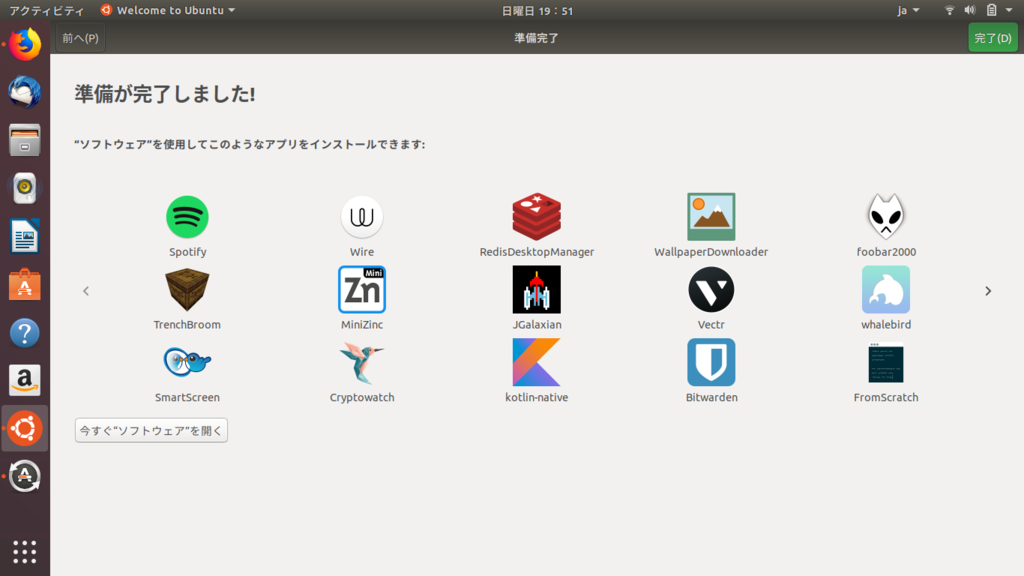The width and height of the screenshot is (1024, 576).
Task: Click the Wi-Fi status icon
Action: click(x=950, y=10)
